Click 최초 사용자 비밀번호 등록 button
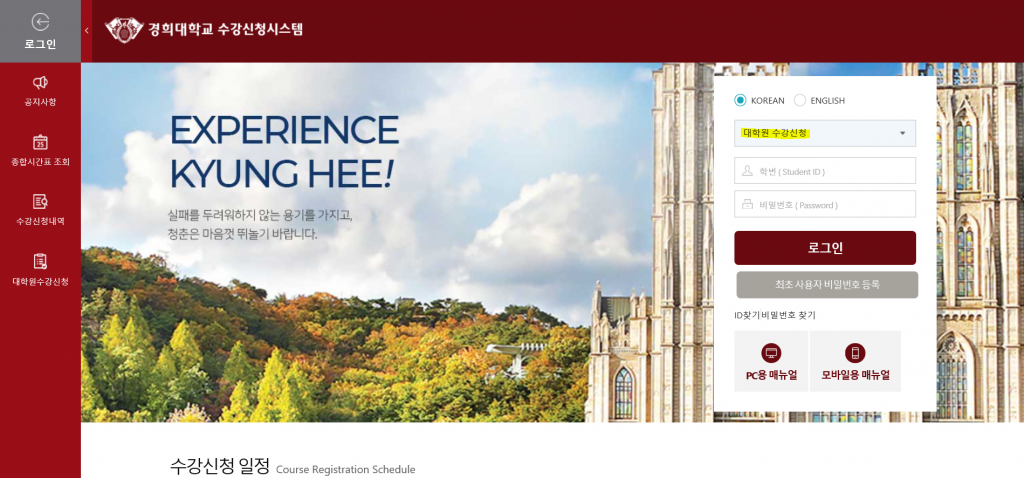 (827, 285)
